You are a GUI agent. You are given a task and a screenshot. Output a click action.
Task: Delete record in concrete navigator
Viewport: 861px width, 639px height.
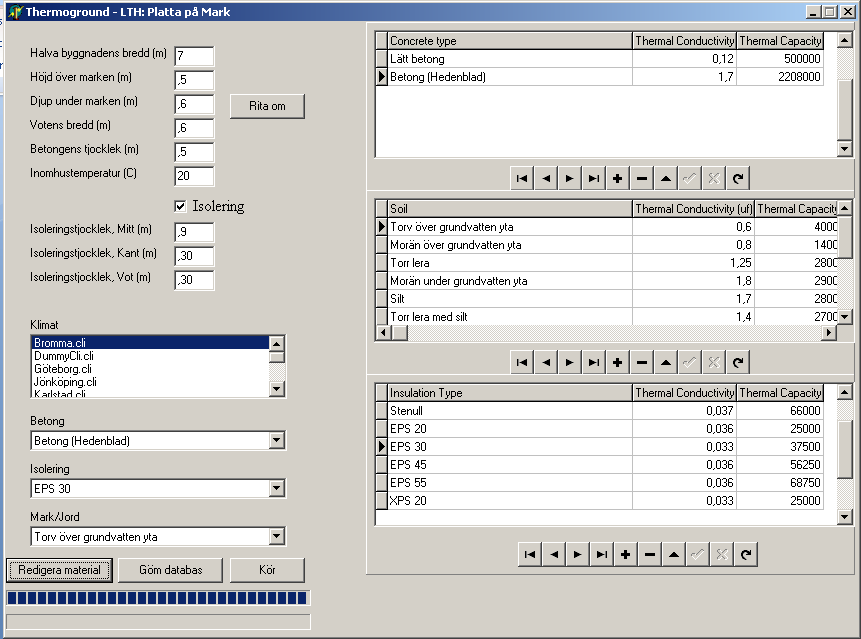point(642,178)
